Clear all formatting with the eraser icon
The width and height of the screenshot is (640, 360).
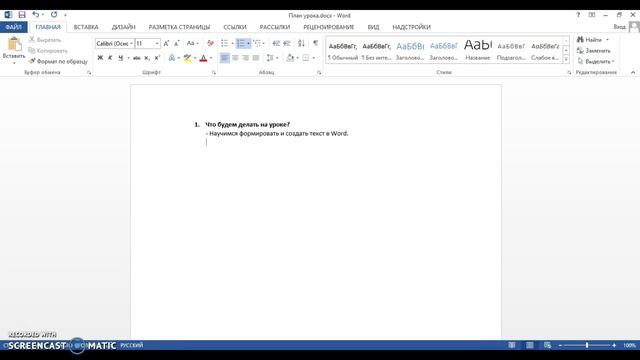210,43
